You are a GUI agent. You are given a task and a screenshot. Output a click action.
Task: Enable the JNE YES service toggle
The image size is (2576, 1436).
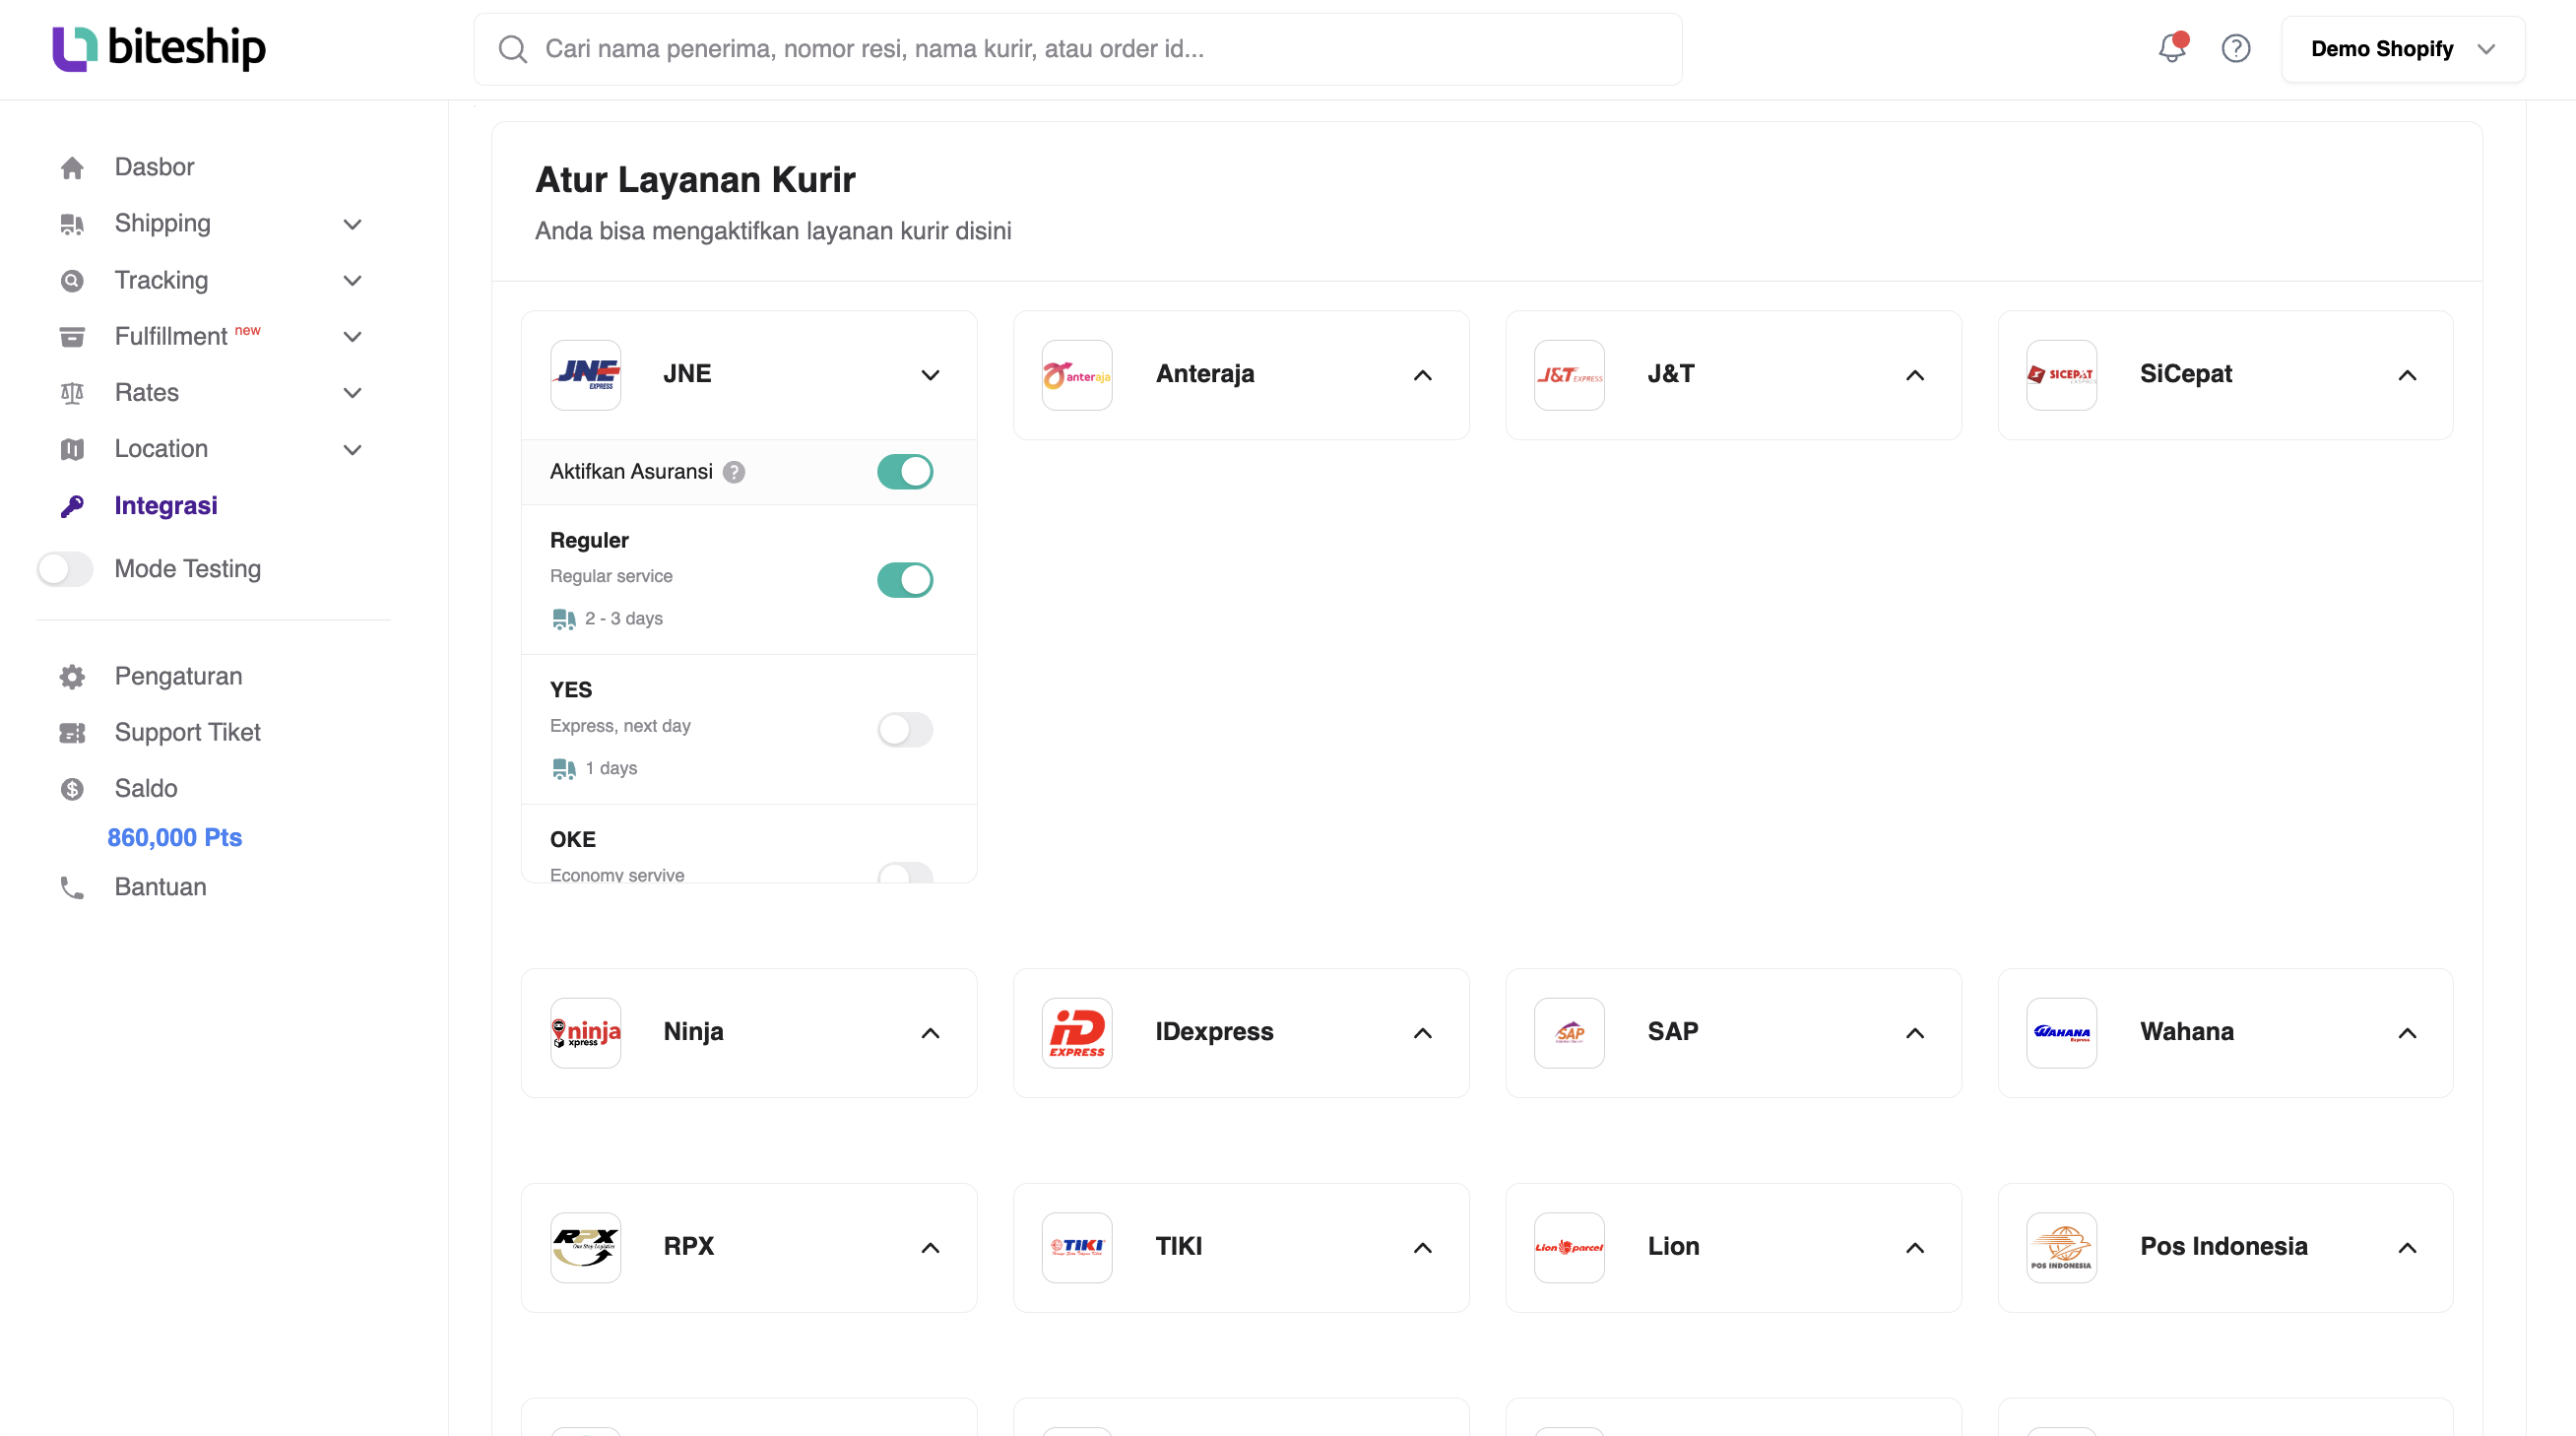point(905,730)
